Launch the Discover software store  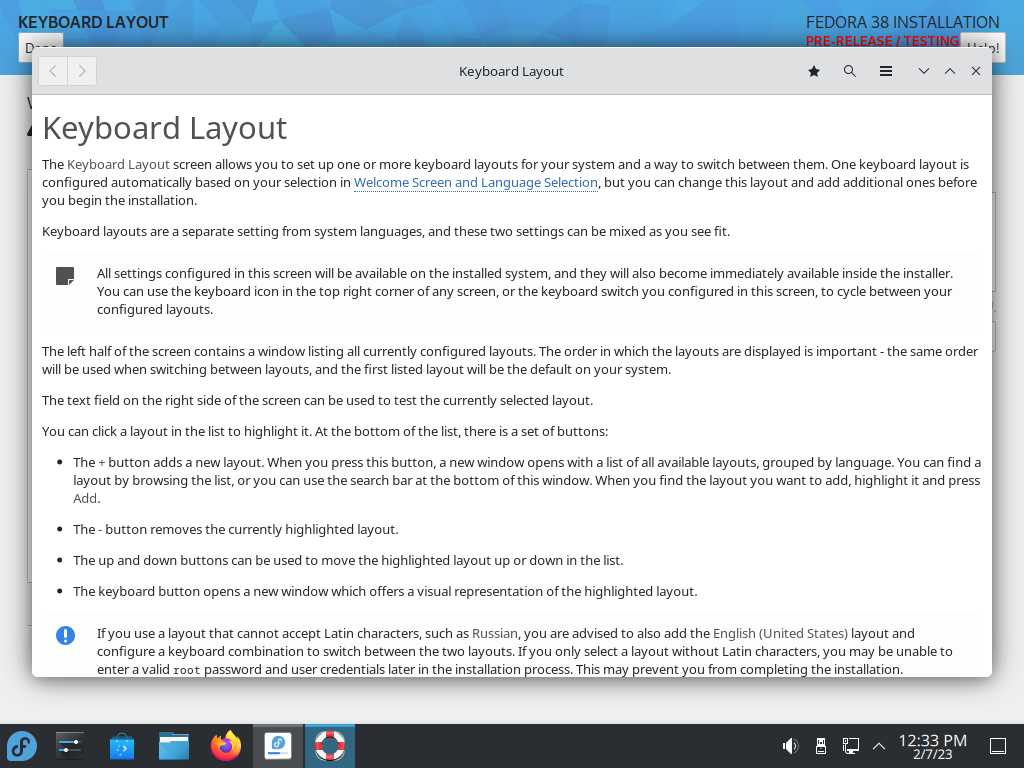pyautogui.click(x=121, y=746)
